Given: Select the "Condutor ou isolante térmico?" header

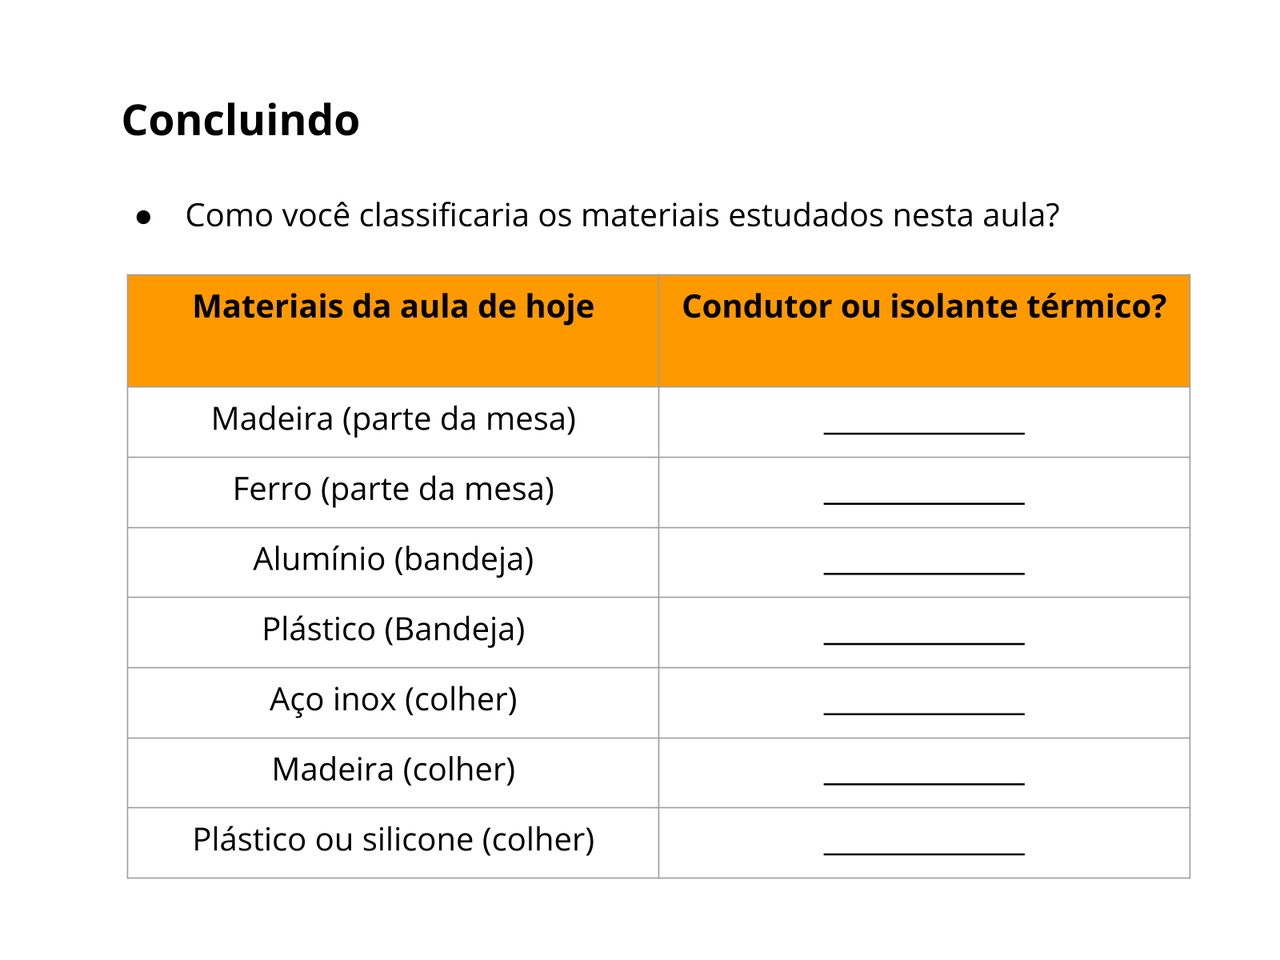Looking at the screenshot, I should coord(924,306).
